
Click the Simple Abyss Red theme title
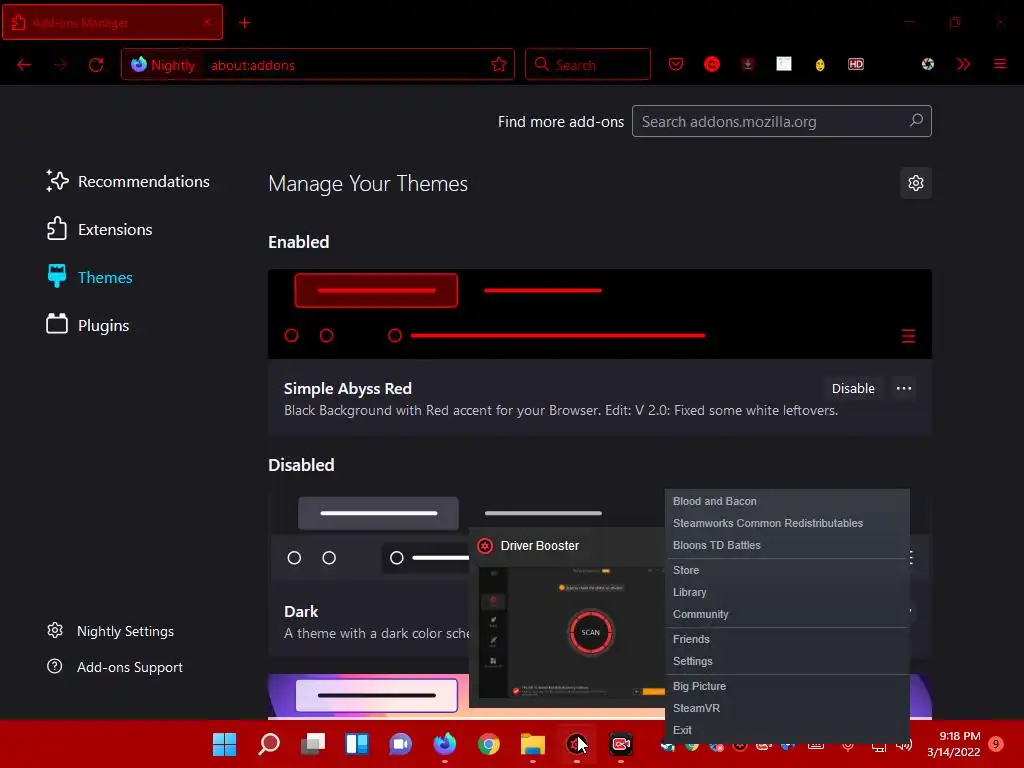pos(347,388)
